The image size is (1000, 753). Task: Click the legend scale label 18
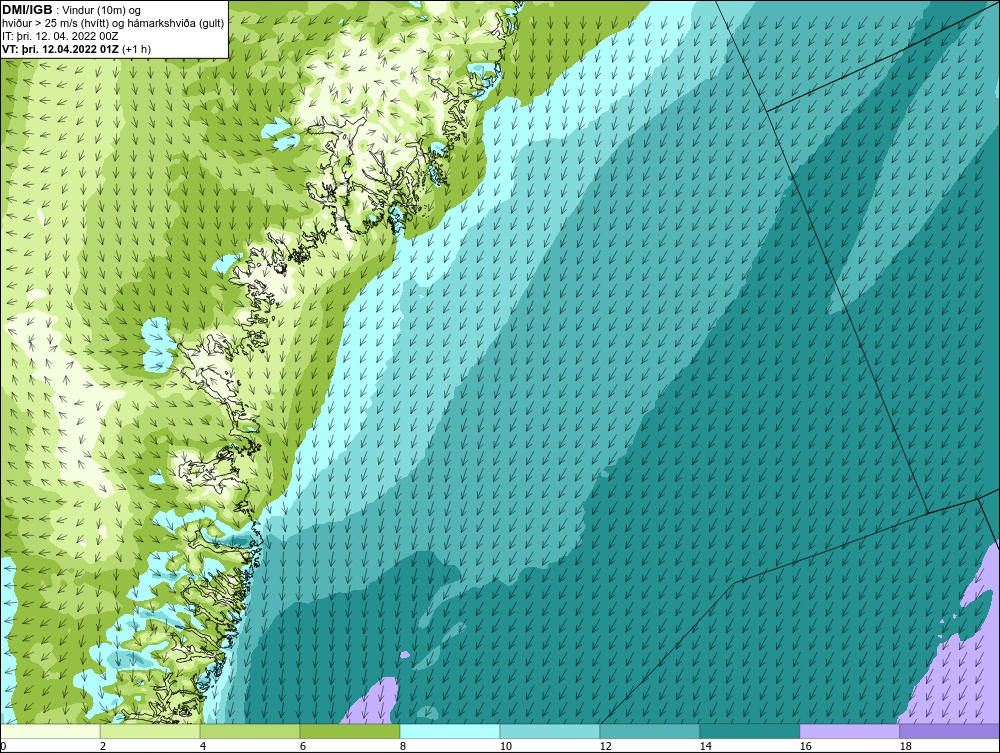(905, 746)
